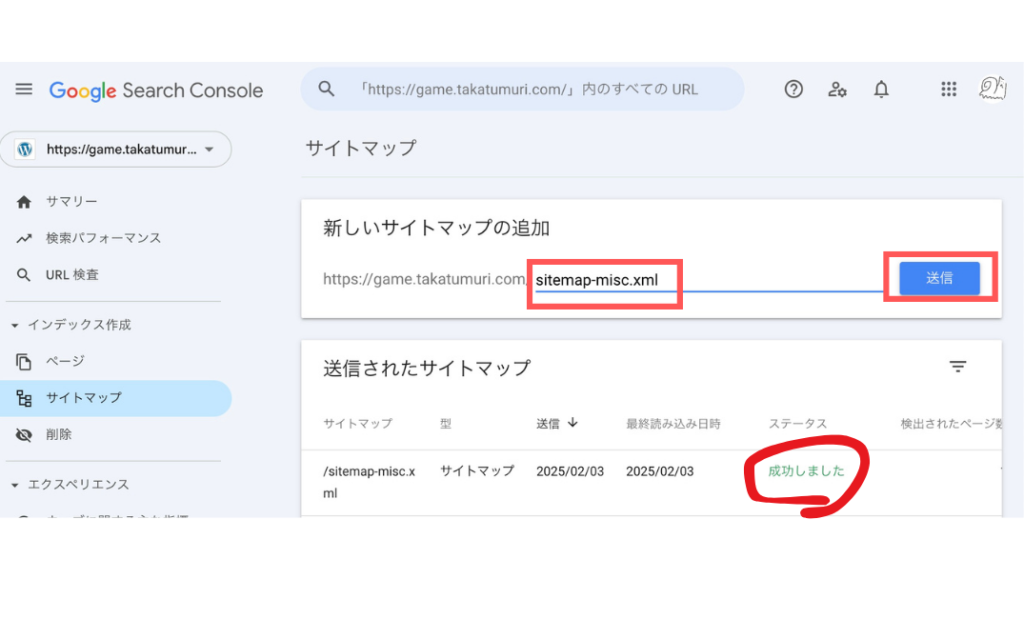This screenshot has width=1024, height=619.
Task: Open 検索パフォーマンス report
Action: [102, 238]
